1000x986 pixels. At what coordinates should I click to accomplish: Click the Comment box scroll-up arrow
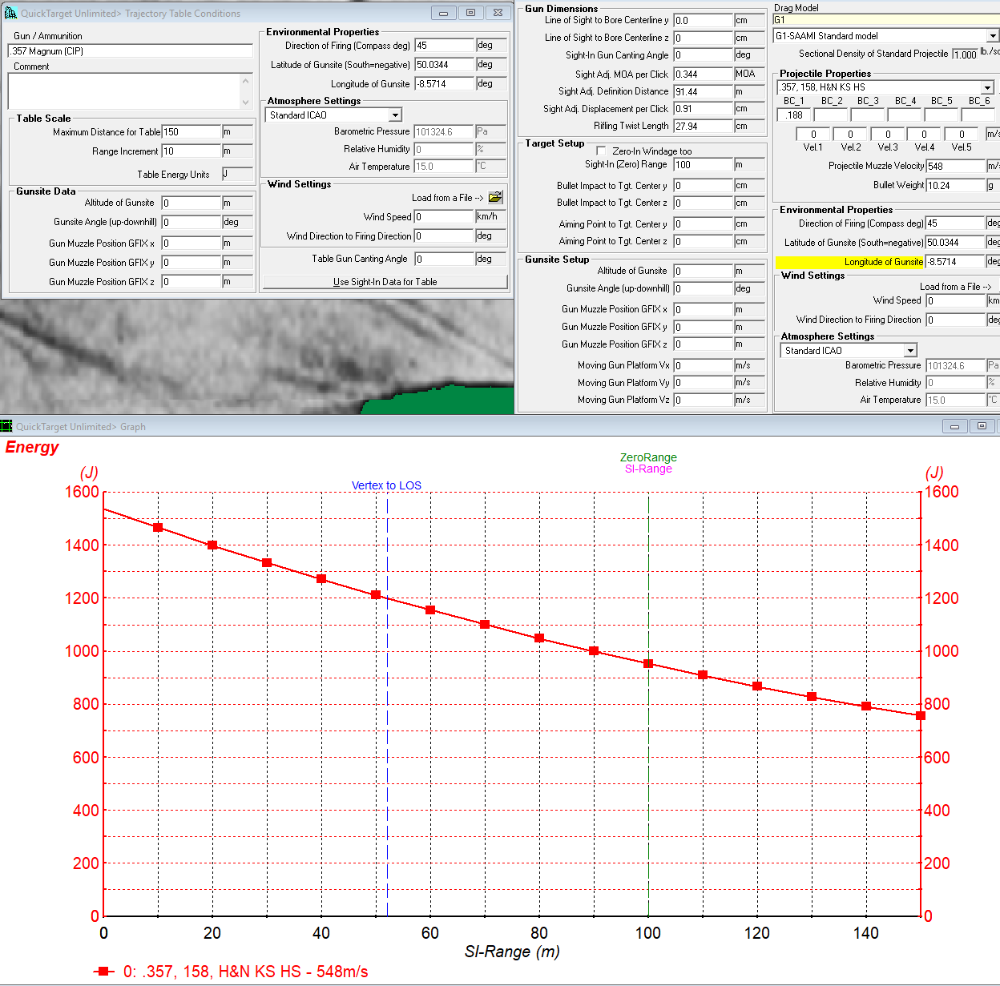click(x=246, y=81)
